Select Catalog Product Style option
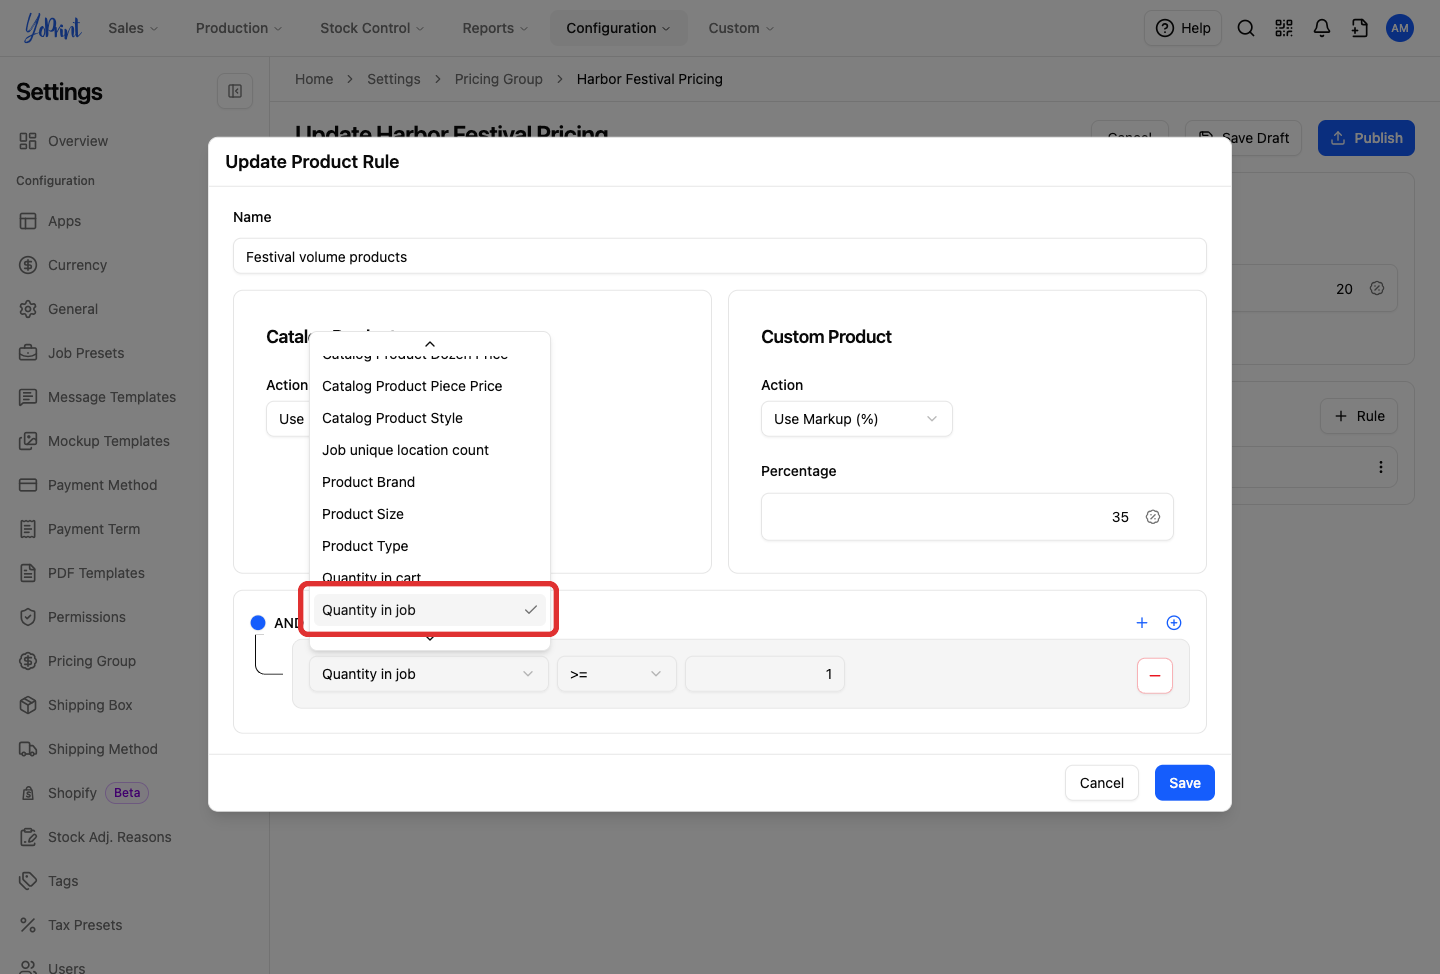This screenshot has width=1440, height=974. click(x=430, y=418)
